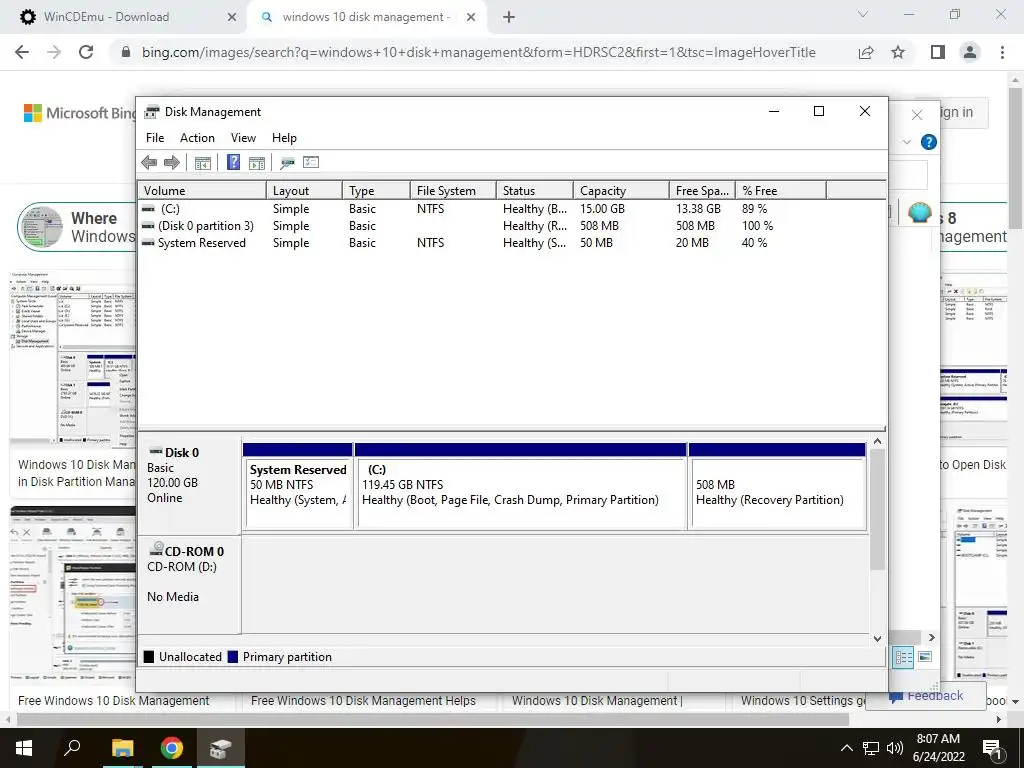Open taskbar Search magnifier
Viewport: 1024px width, 768px height.
tap(72, 748)
